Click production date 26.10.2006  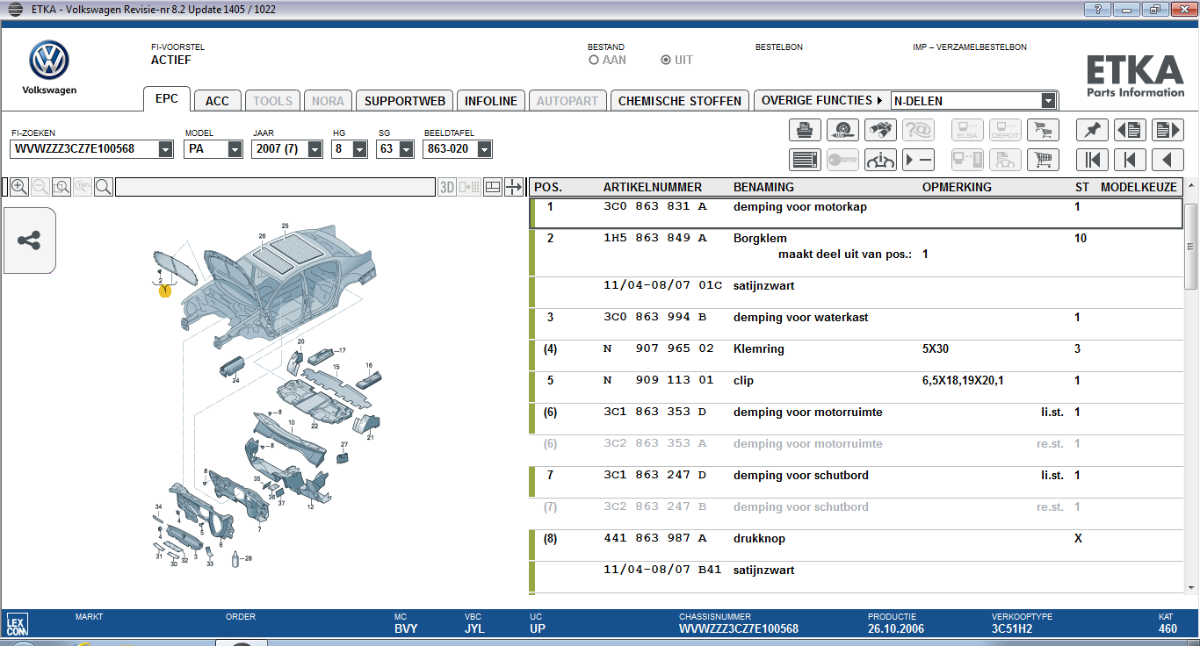[897, 629]
